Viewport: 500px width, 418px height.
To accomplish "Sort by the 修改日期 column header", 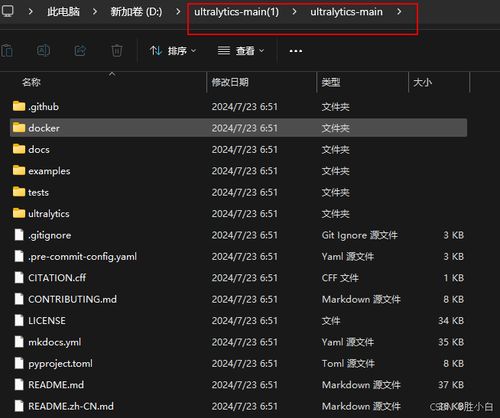I will pyautogui.click(x=230, y=82).
